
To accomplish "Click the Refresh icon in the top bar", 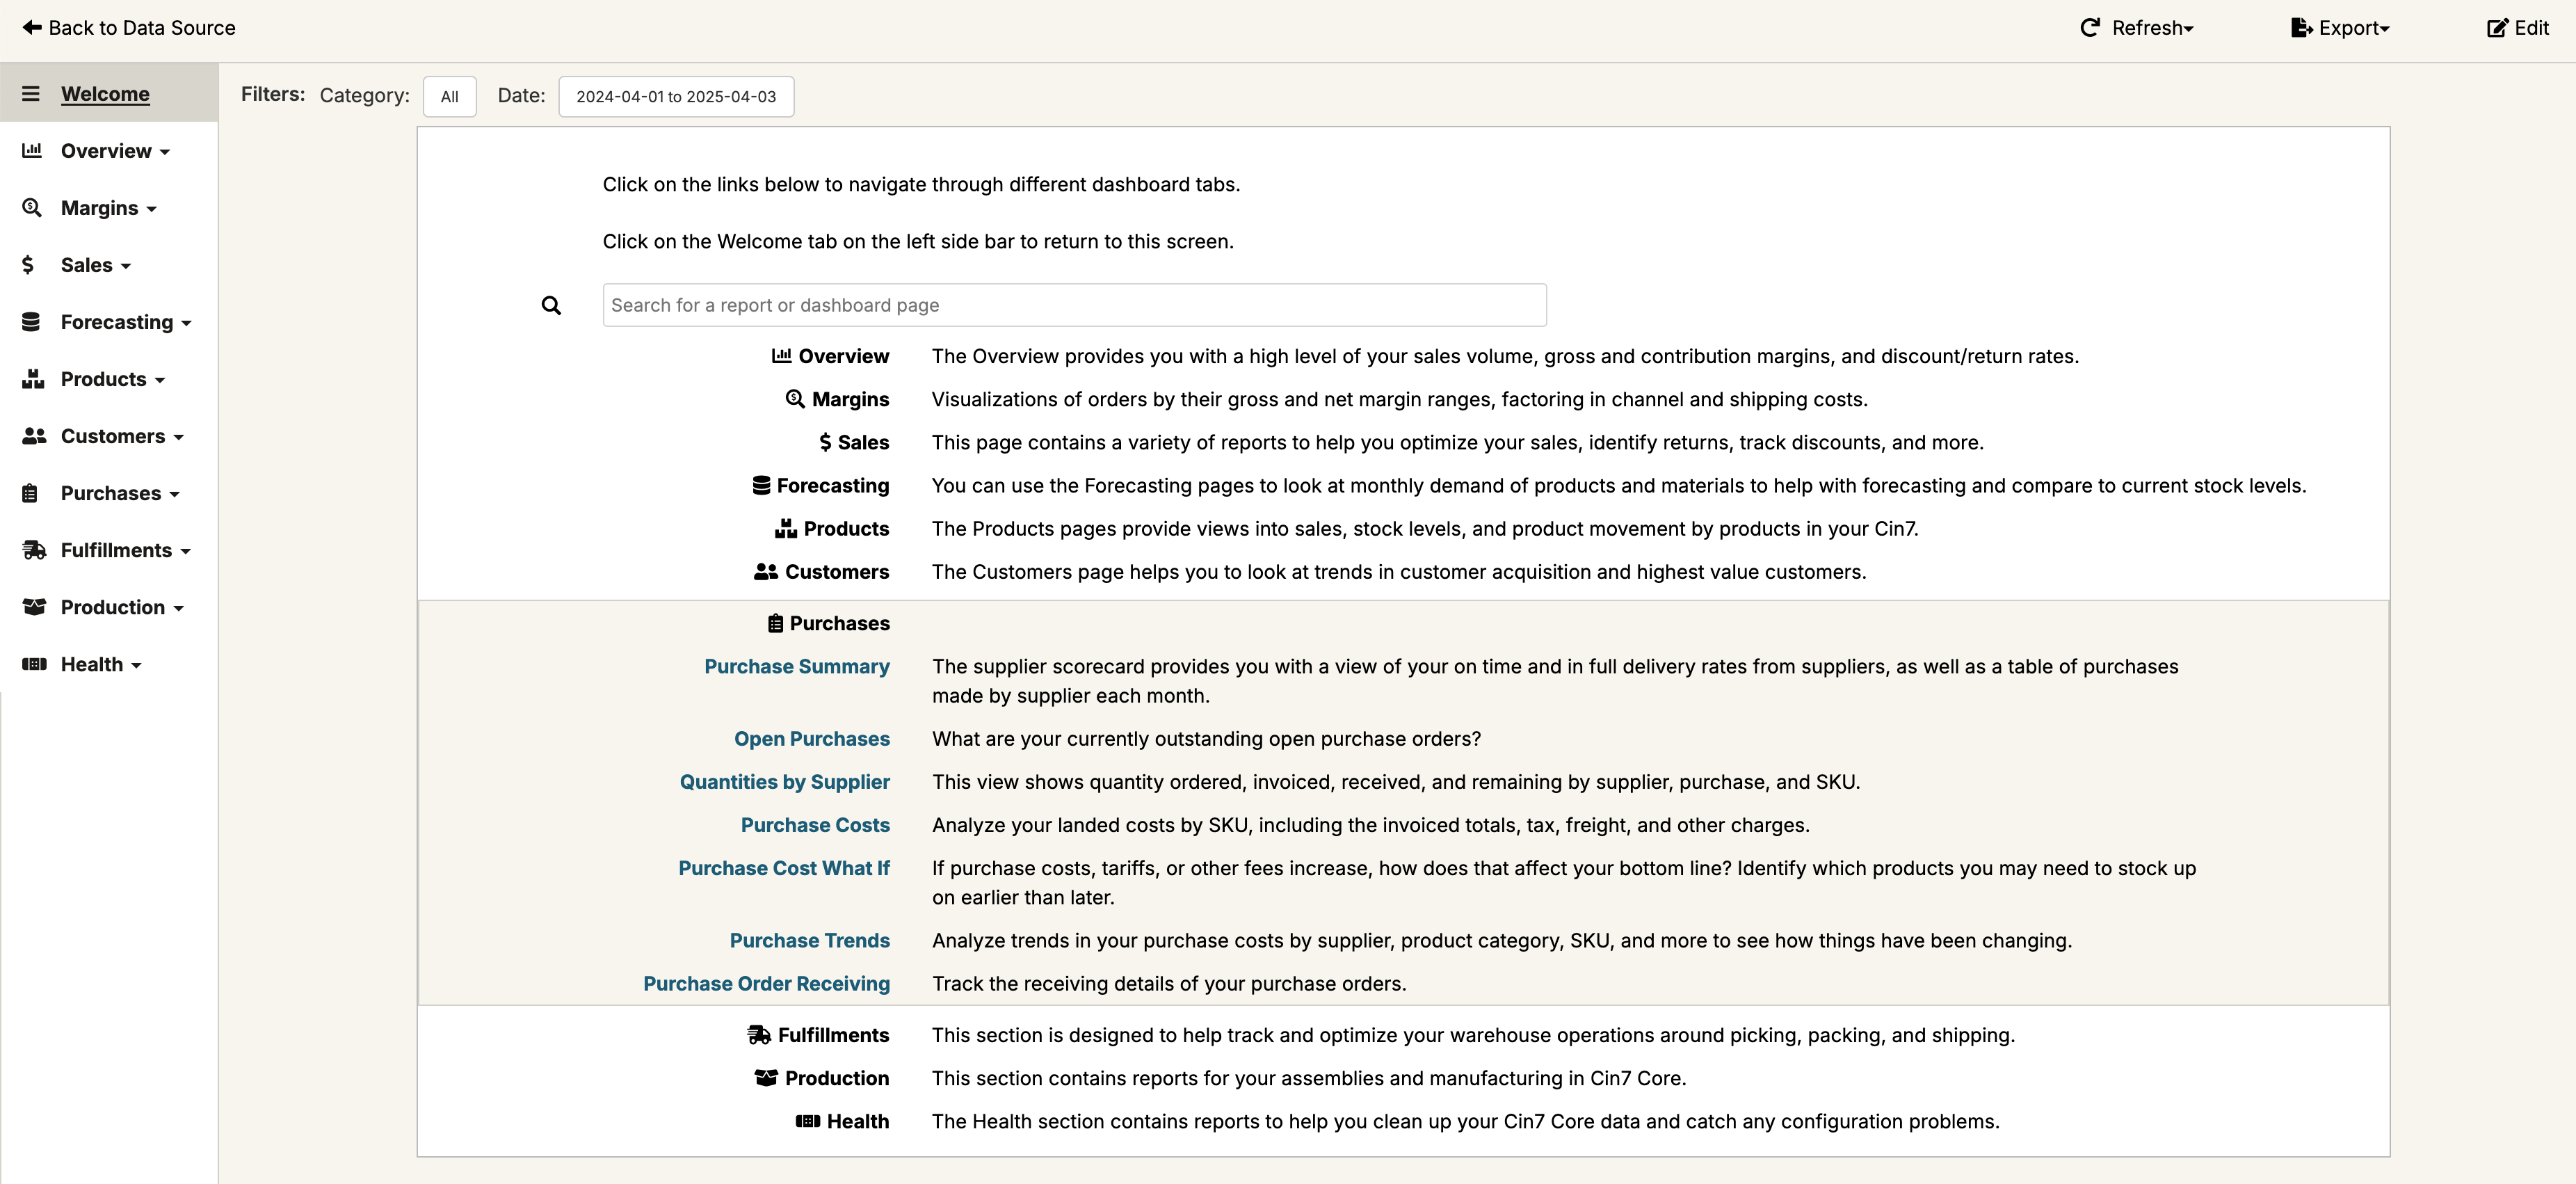I will point(2091,27).
